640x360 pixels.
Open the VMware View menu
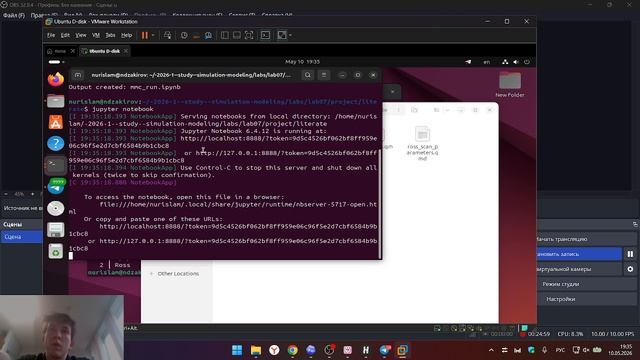(81, 36)
